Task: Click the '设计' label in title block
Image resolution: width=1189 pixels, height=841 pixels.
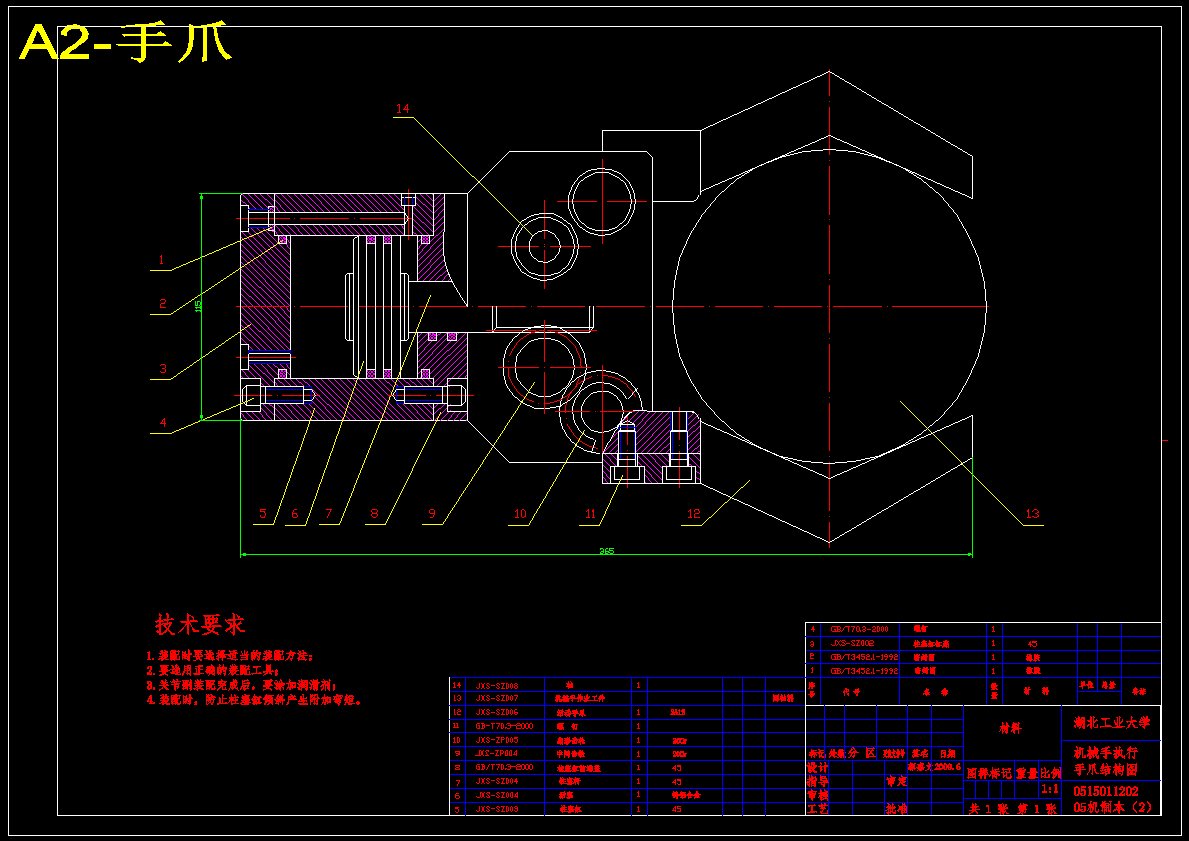Action: [817, 767]
